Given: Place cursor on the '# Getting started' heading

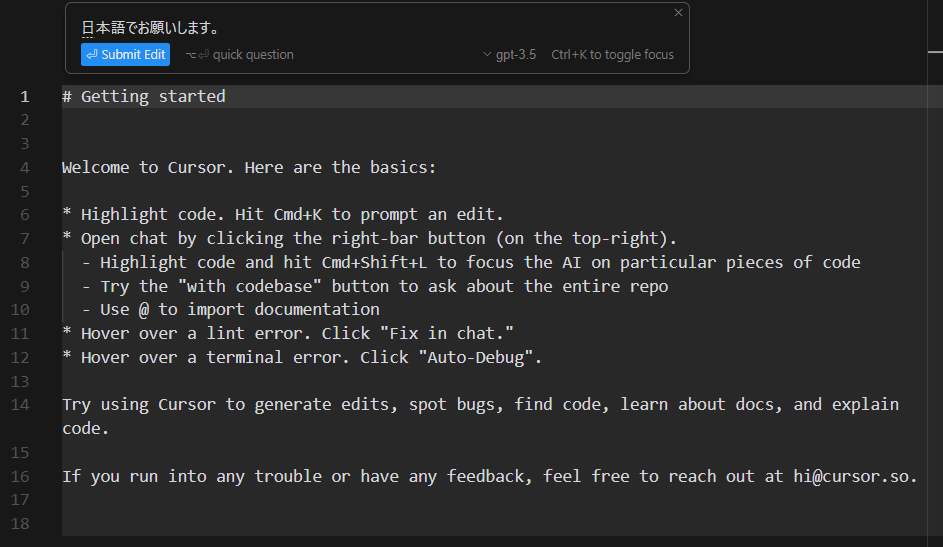Looking at the screenshot, I should point(144,97).
